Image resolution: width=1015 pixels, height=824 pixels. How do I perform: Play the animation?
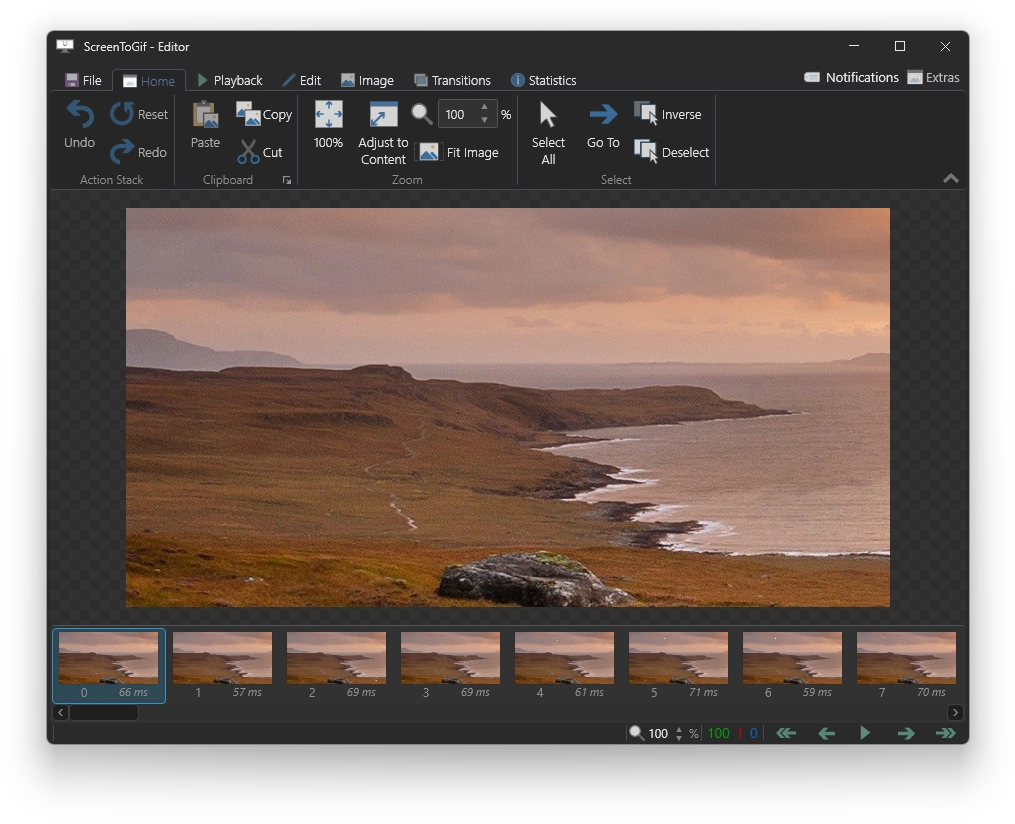click(865, 733)
